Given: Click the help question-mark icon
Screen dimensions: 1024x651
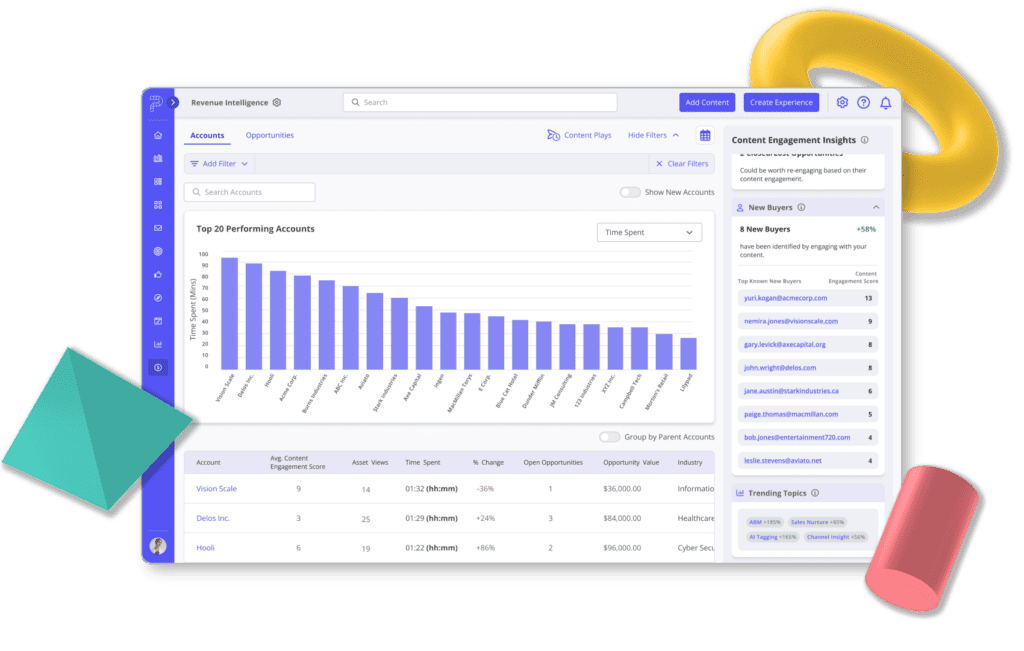Looking at the screenshot, I should [x=863, y=102].
